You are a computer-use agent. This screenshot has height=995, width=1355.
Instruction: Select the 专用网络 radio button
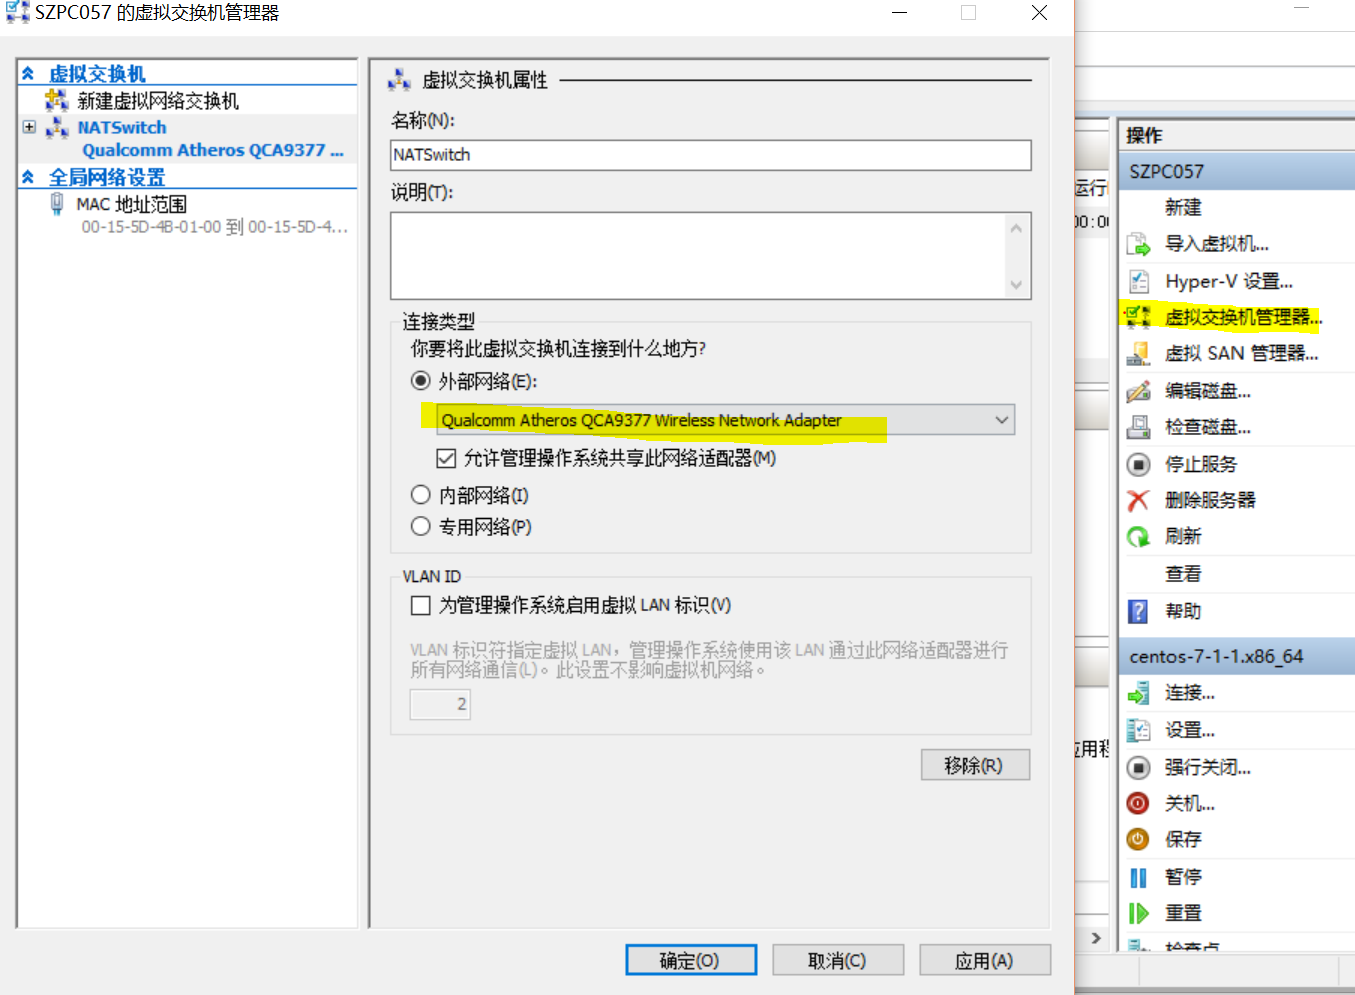pyautogui.click(x=421, y=526)
